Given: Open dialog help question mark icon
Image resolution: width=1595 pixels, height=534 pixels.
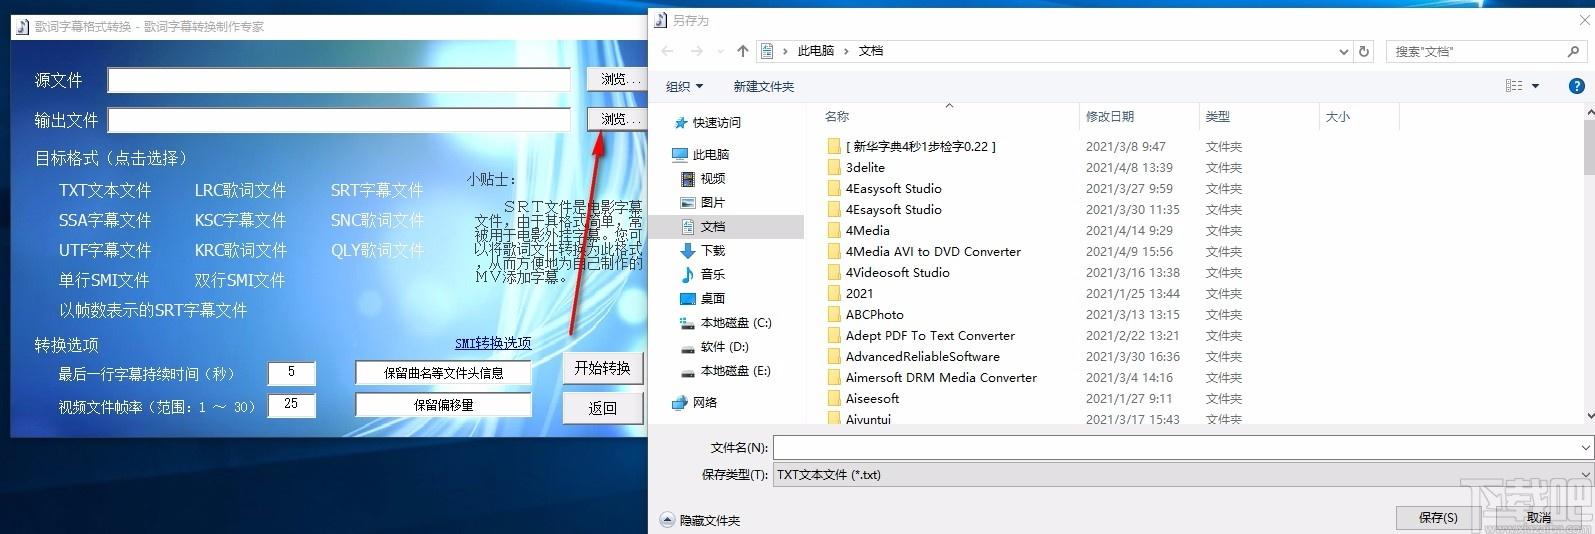Looking at the screenshot, I should click(1578, 86).
